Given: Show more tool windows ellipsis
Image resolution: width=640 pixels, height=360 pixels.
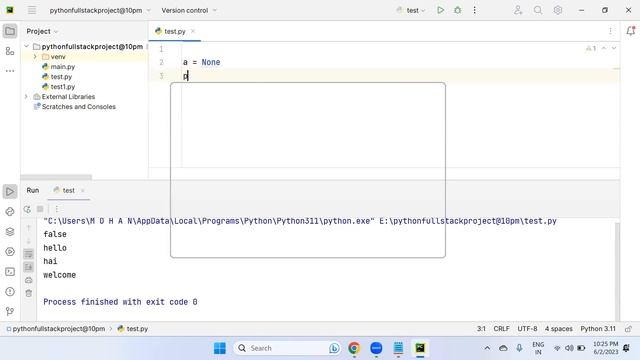Looking at the screenshot, I should [10, 71].
